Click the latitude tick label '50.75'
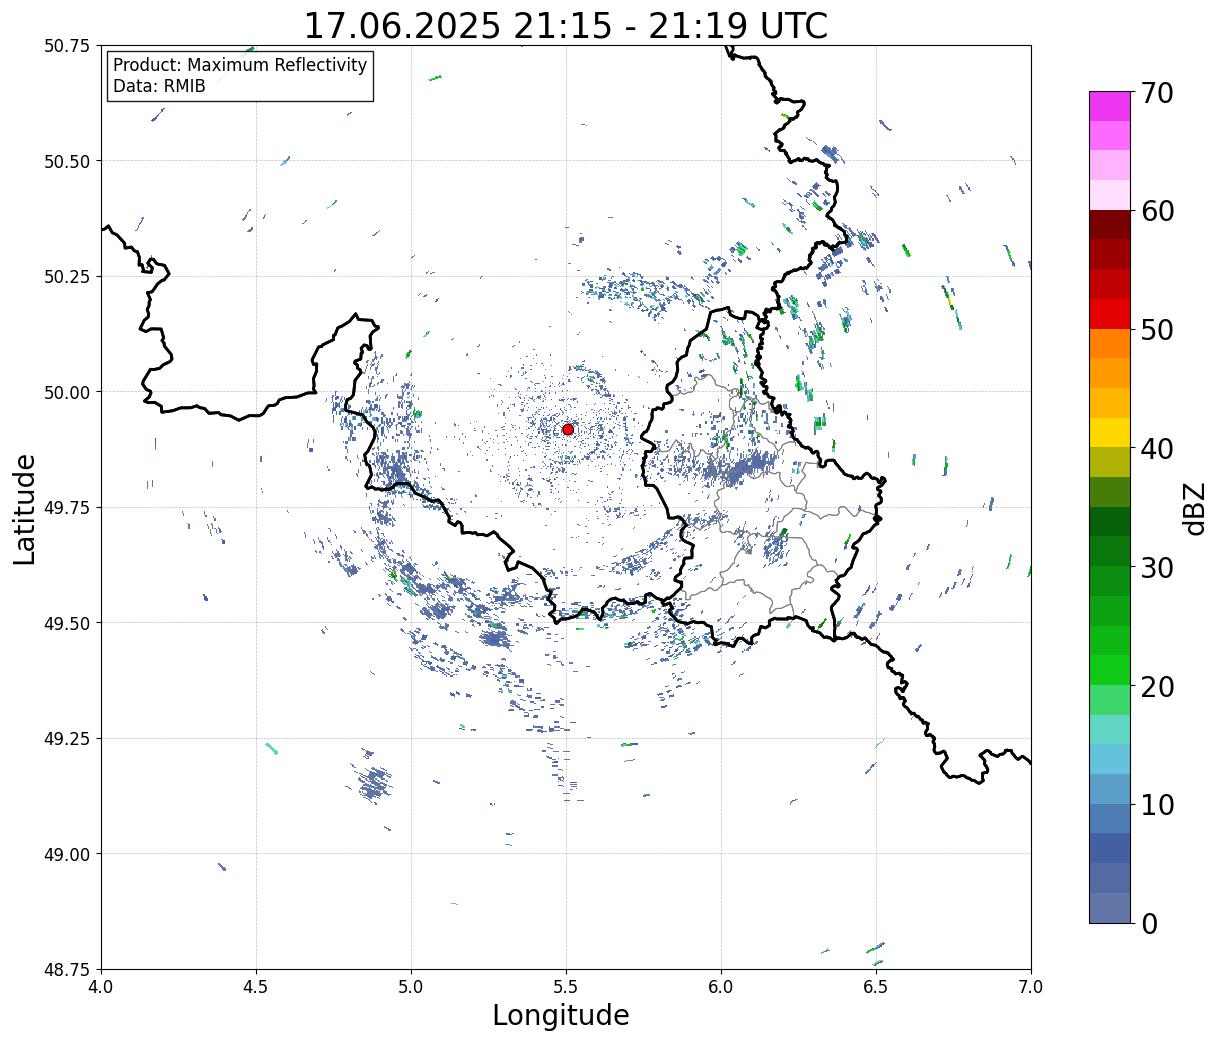 click(67, 46)
